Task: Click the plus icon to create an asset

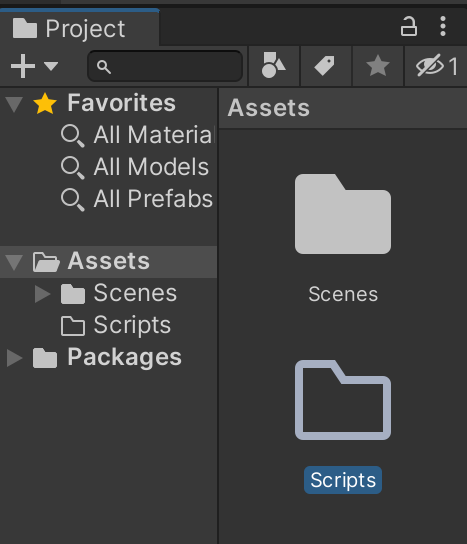Action: (x=23, y=66)
